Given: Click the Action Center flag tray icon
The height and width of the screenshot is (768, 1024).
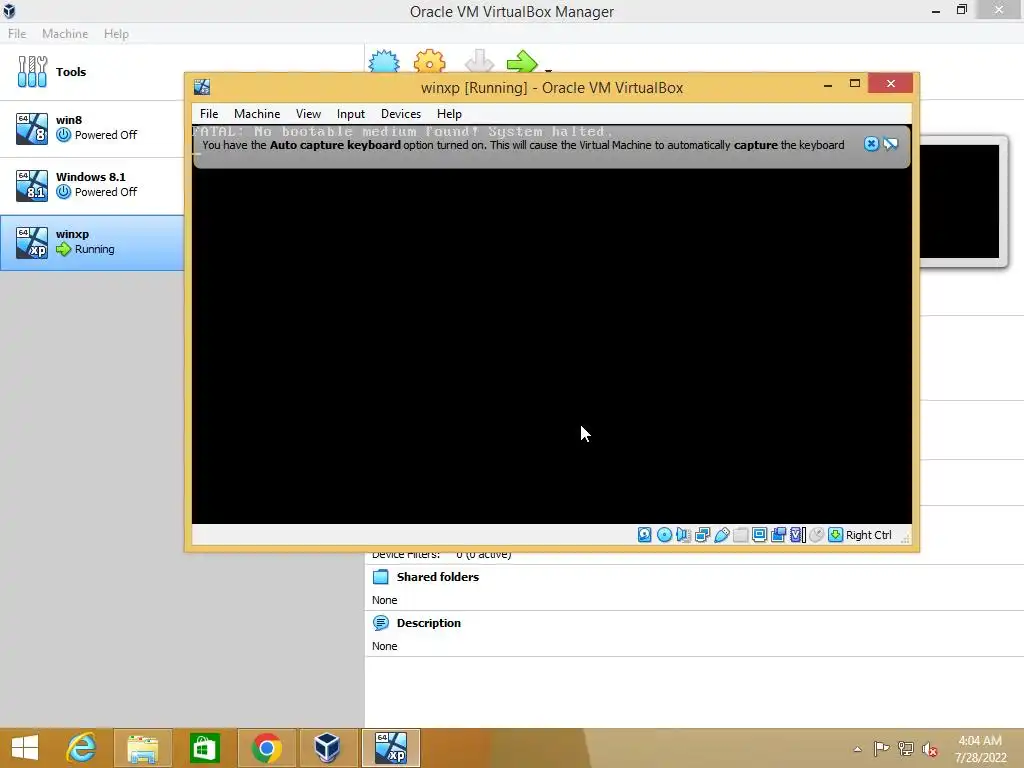Looking at the screenshot, I should [x=881, y=748].
